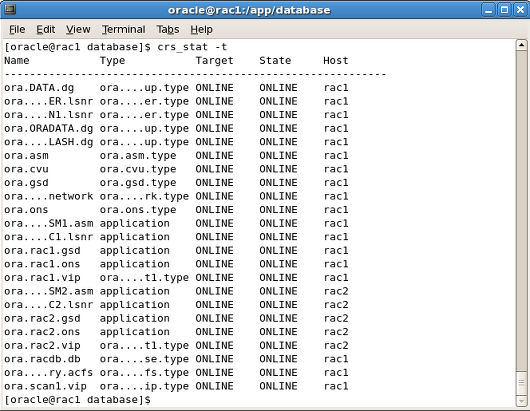This screenshot has width=530, height=411.
Task: Click the Target ONLINE value for ora.asm
Action: [214, 155]
